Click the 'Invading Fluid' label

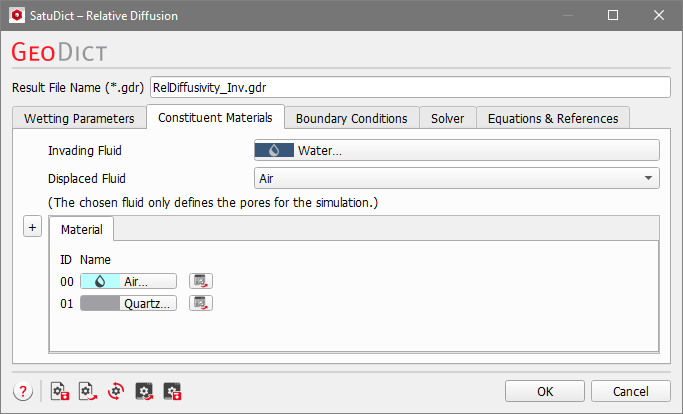tap(85, 150)
